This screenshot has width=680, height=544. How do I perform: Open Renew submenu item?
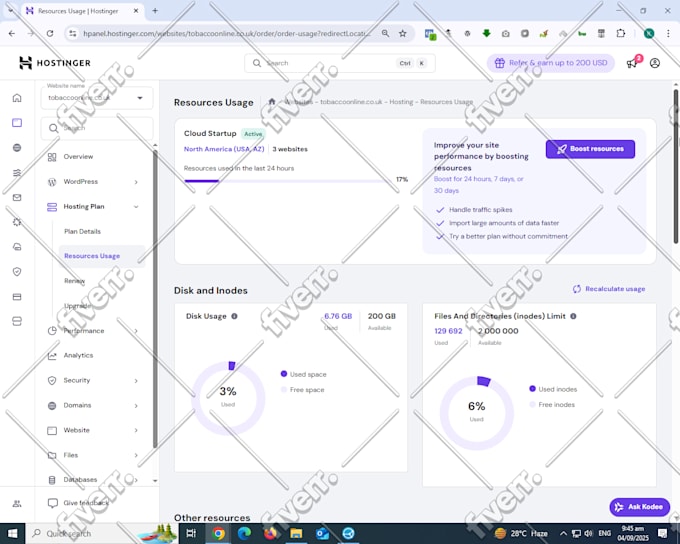pyautogui.click(x=75, y=281)
